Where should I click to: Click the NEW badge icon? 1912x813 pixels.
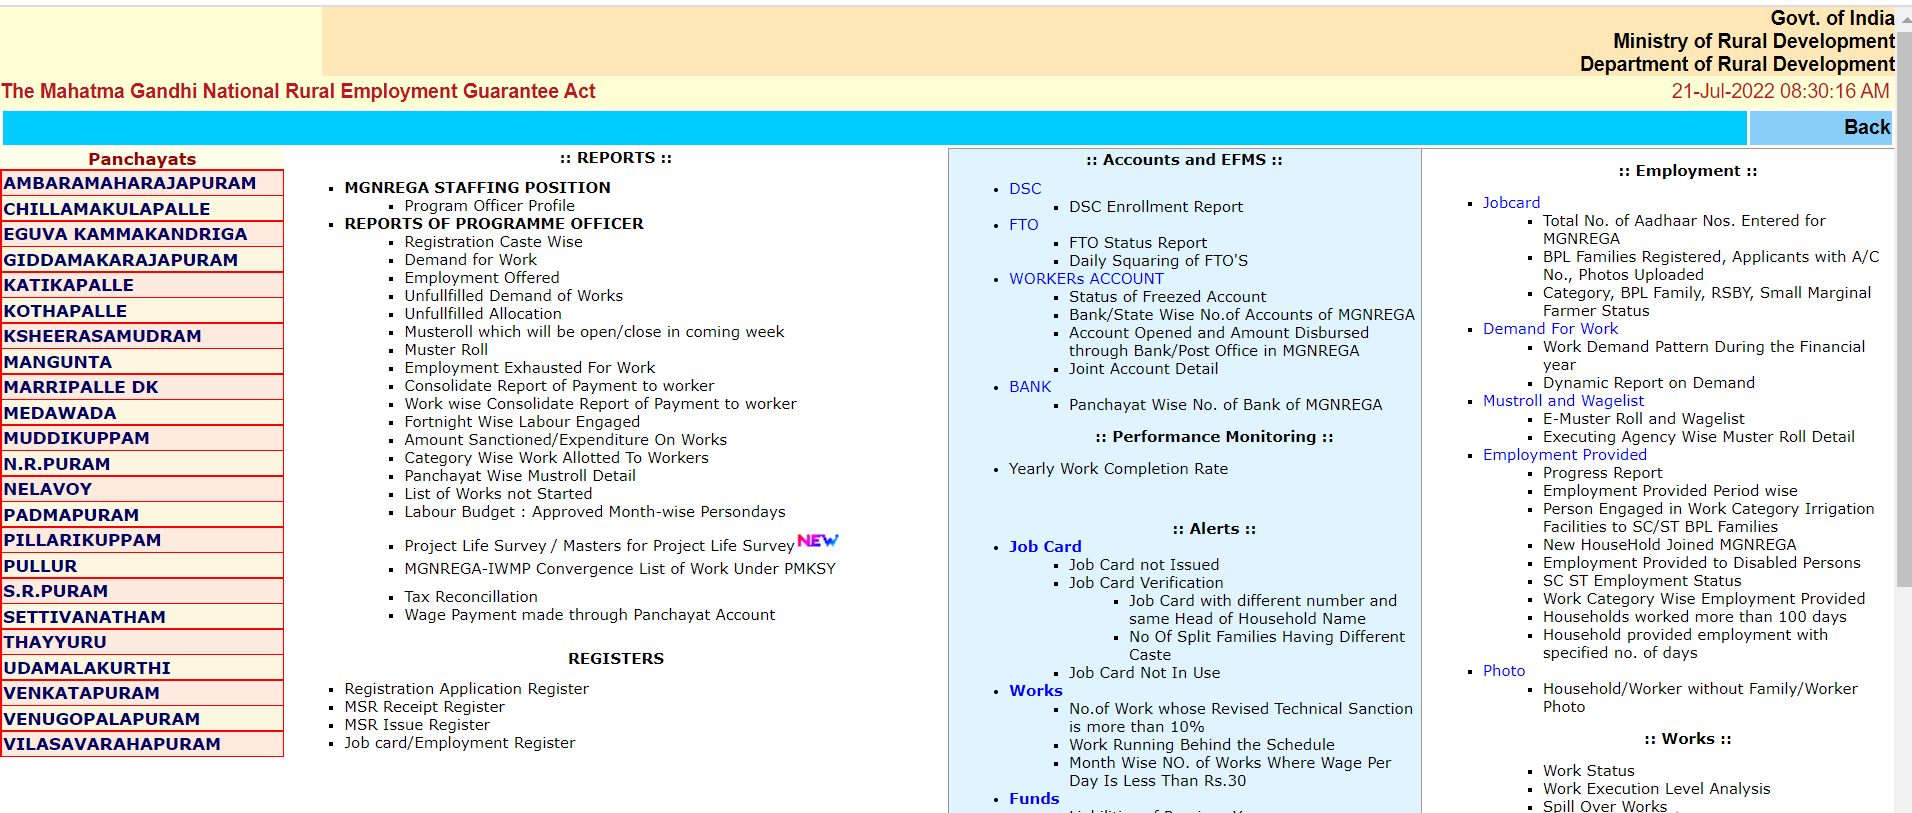coord(818,540)
